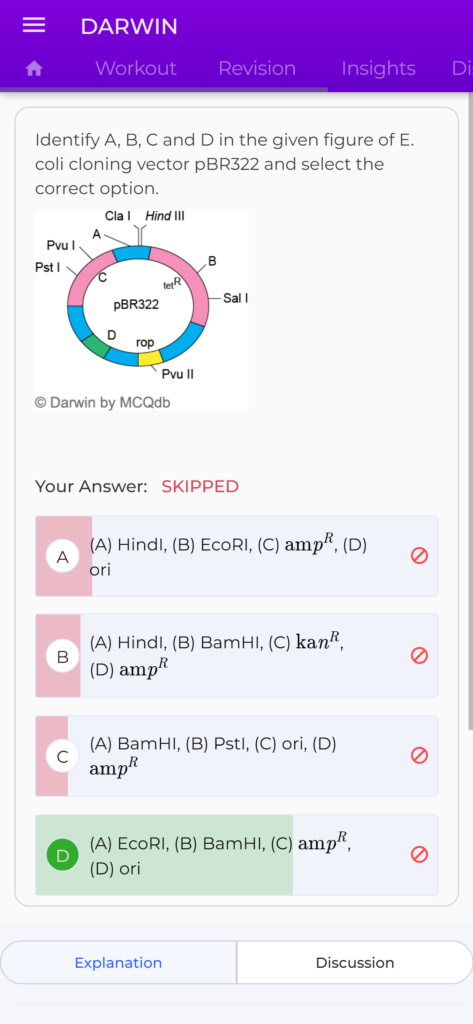Select the green answer circle D
This screenshot has height=1024, width=473.
pyautogui.click(x=63, y=856)
